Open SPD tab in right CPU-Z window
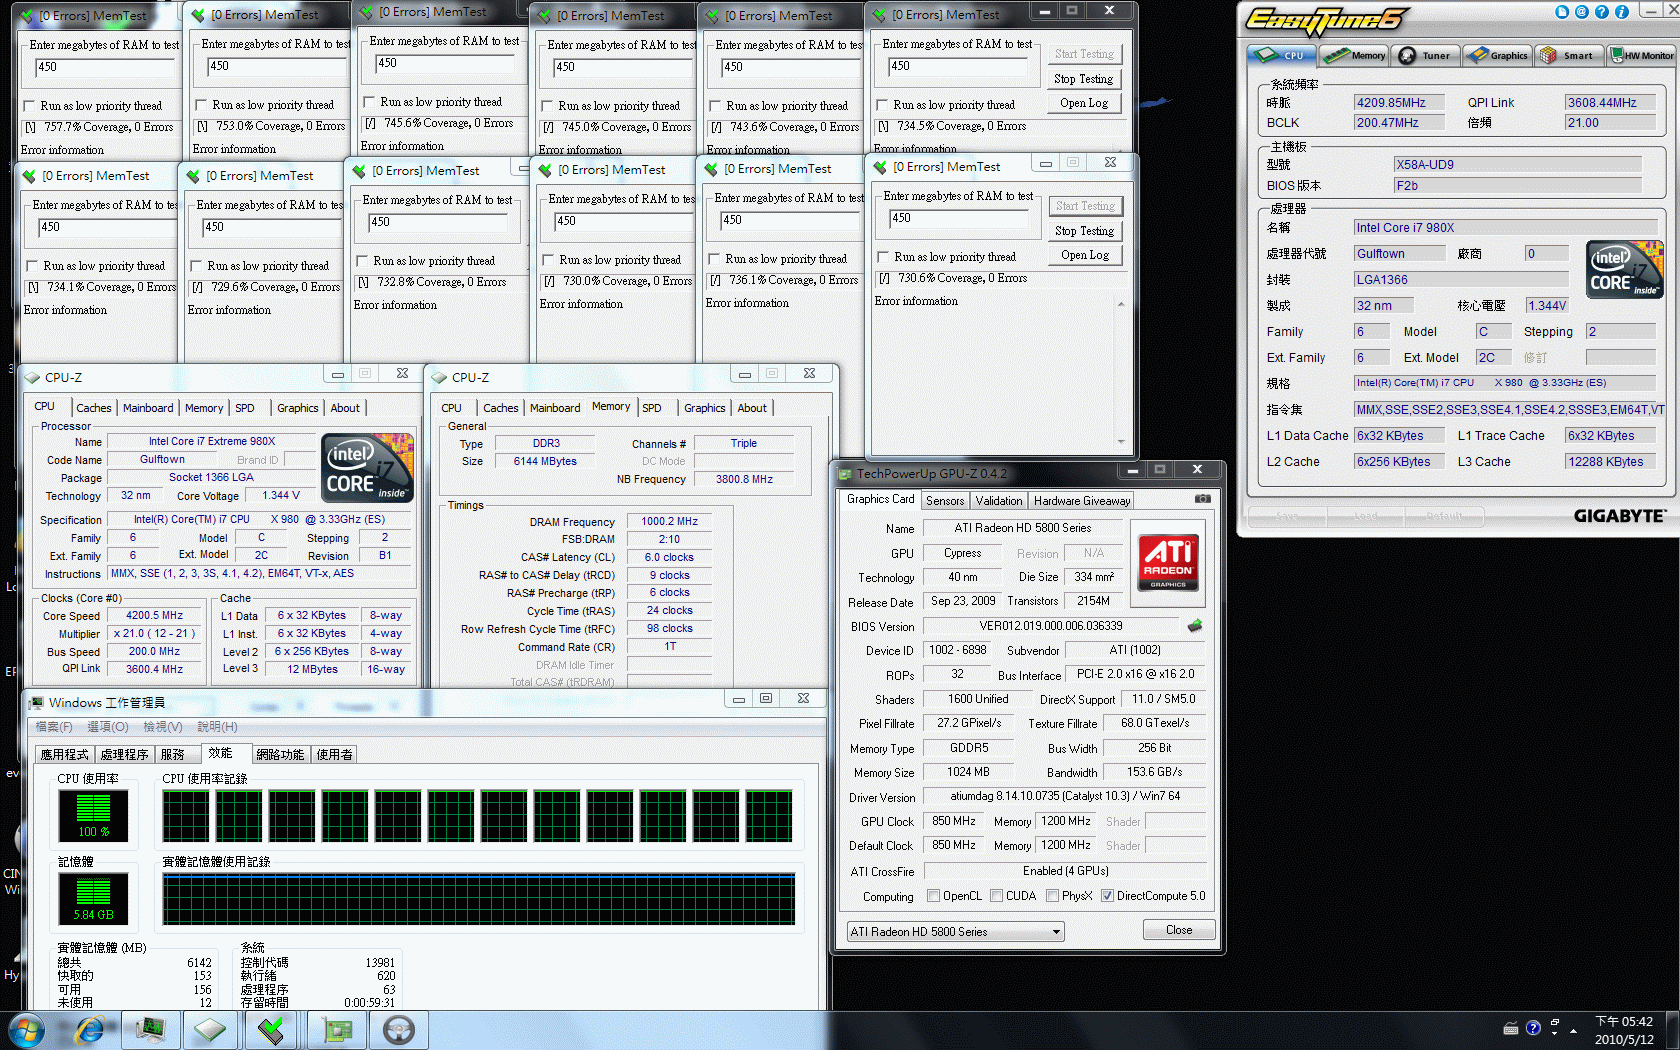Screen dimensions: 1680x1050 pyautogui.click(x=652, y=408)
